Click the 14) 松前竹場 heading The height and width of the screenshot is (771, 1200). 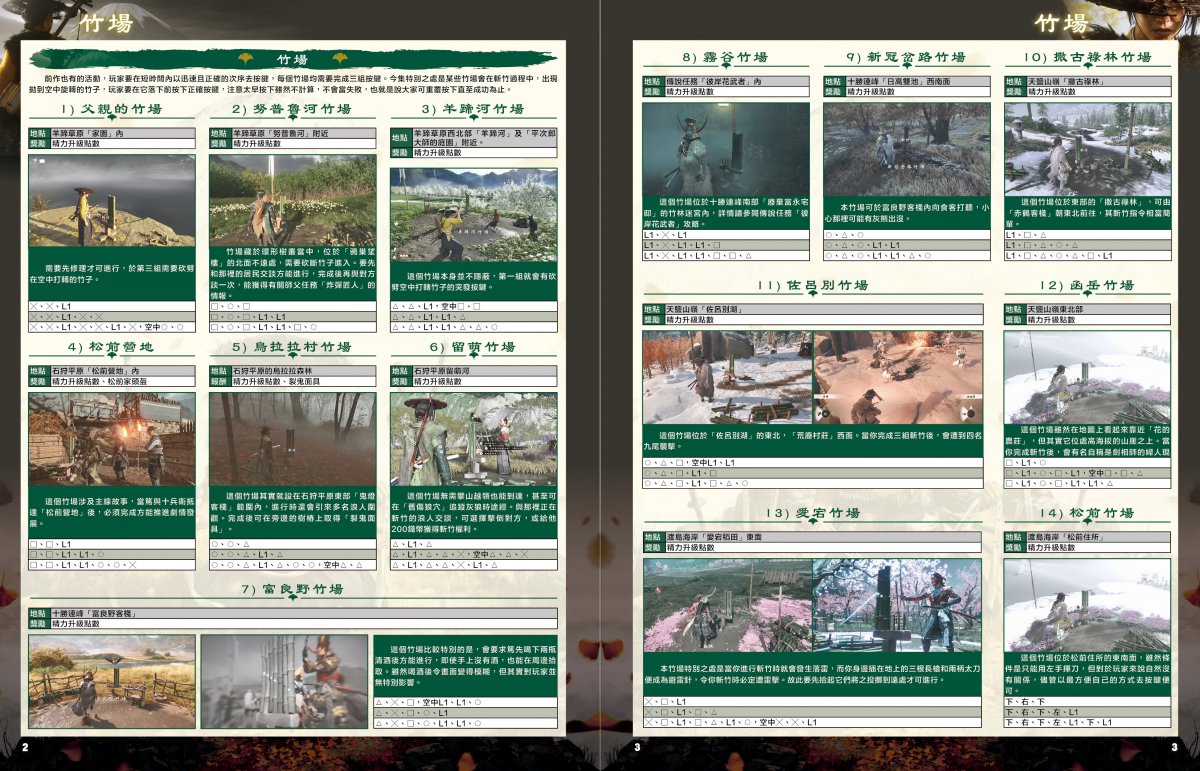click(1086, 513)
